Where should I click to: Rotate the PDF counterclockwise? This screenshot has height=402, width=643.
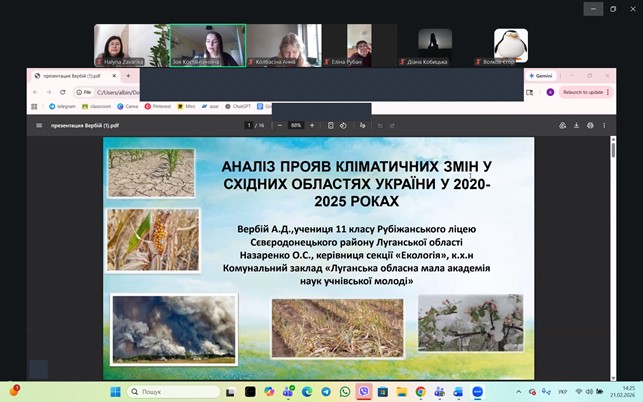point(343,126)
